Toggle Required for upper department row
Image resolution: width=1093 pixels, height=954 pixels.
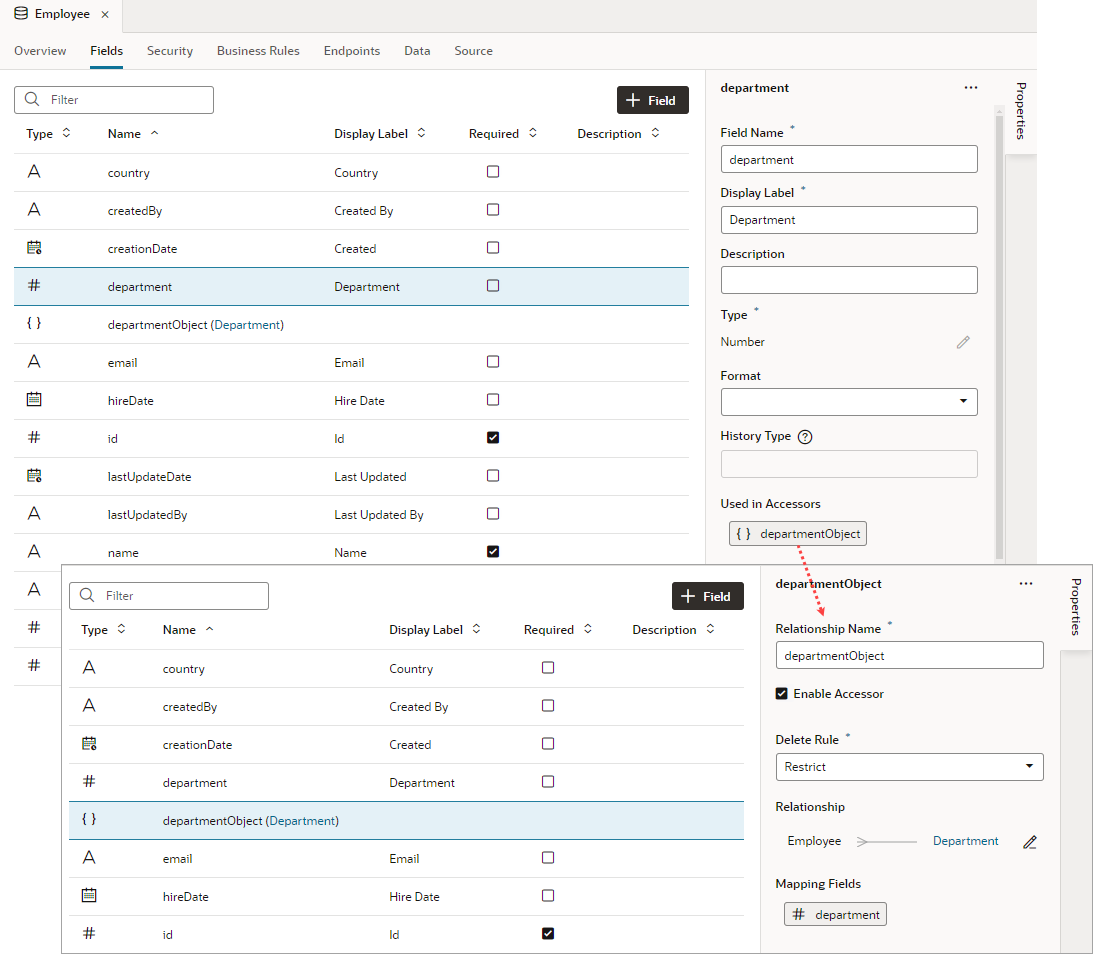(493, 286)
